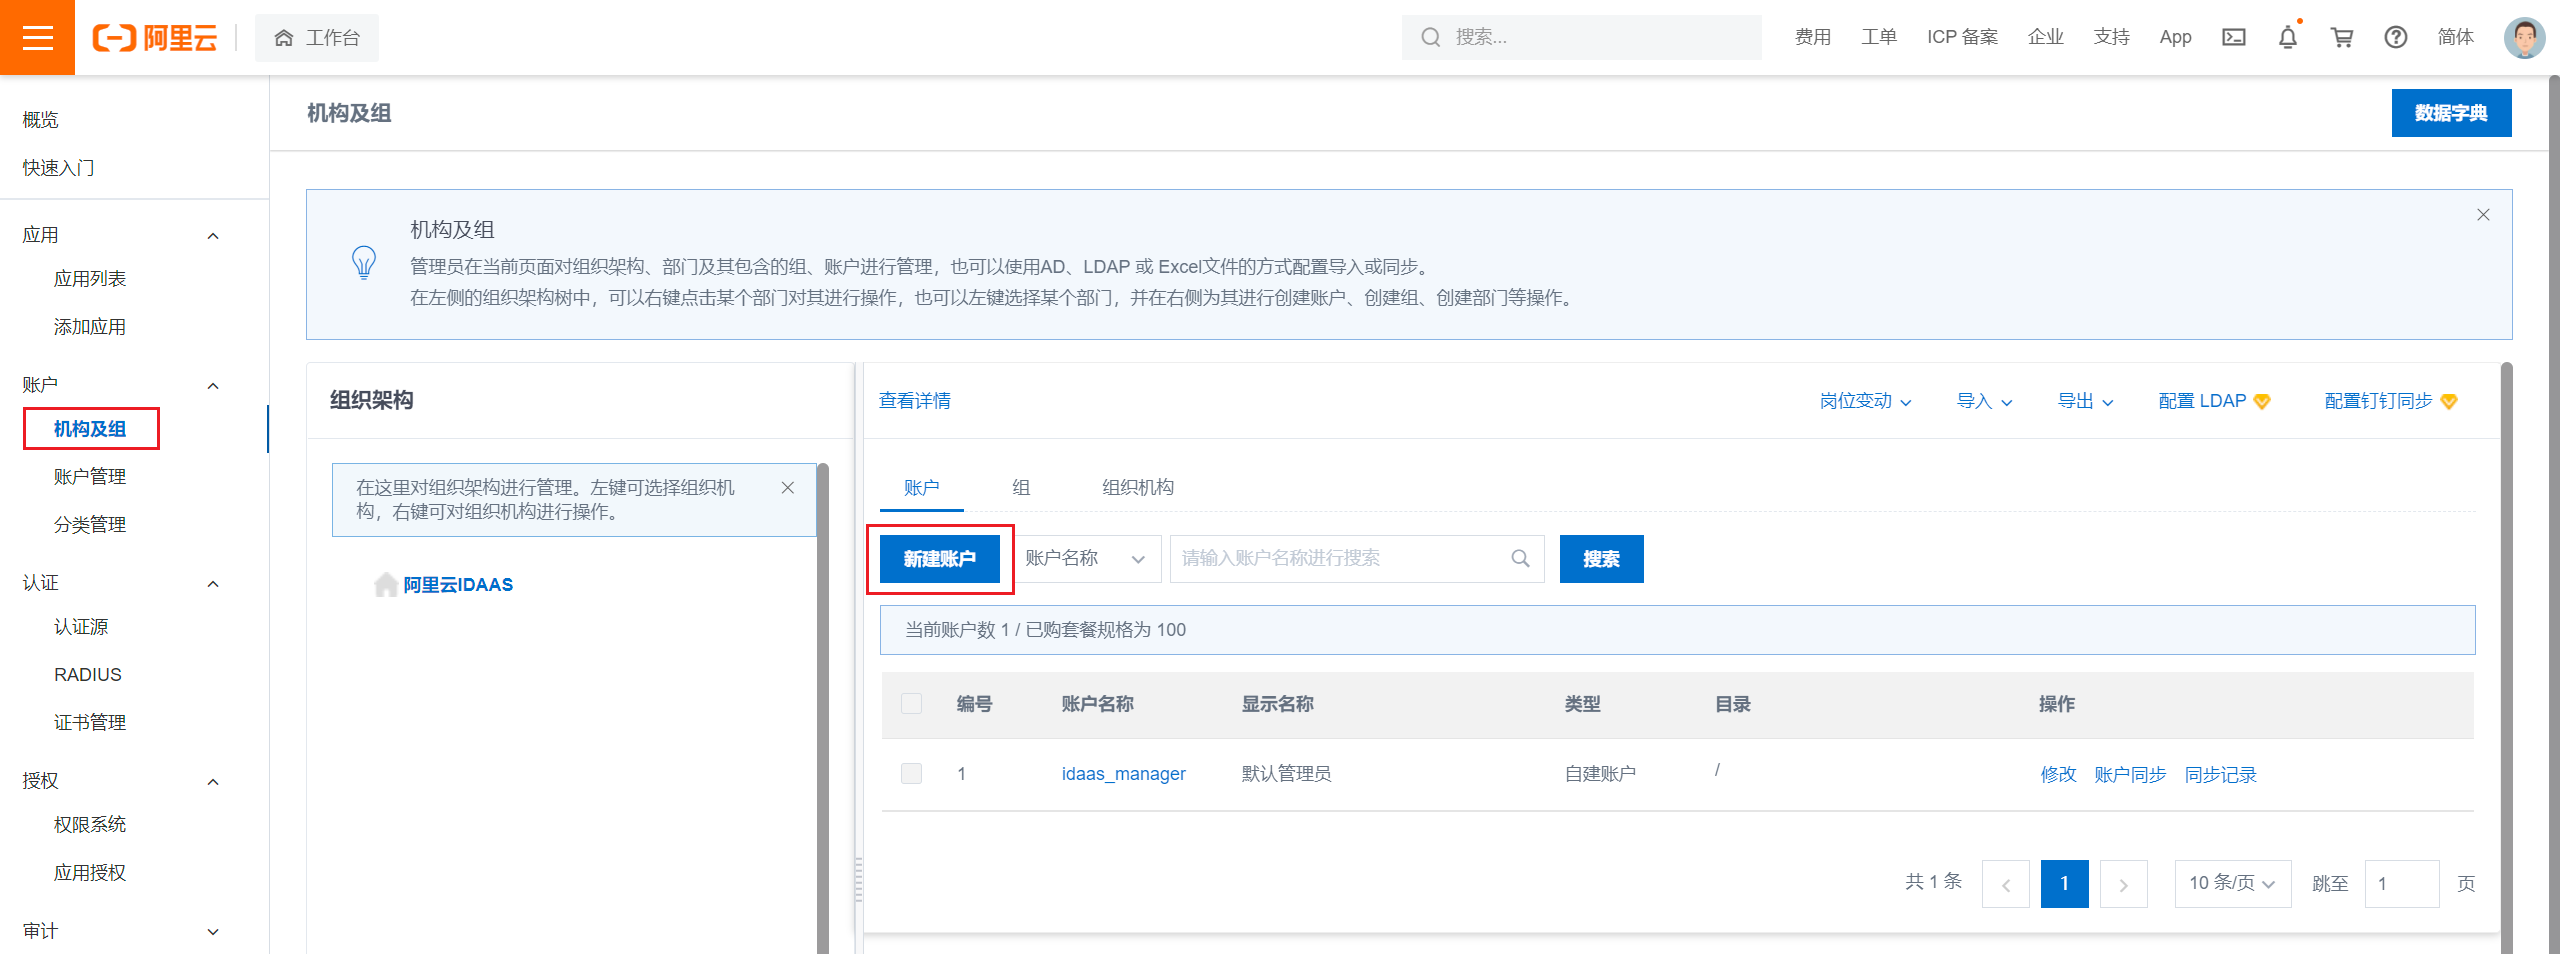The height and width of the screenshot is (954, 2560).
Task: Click the Cloud Shell terminal icon
Action: pos(2233,37)
